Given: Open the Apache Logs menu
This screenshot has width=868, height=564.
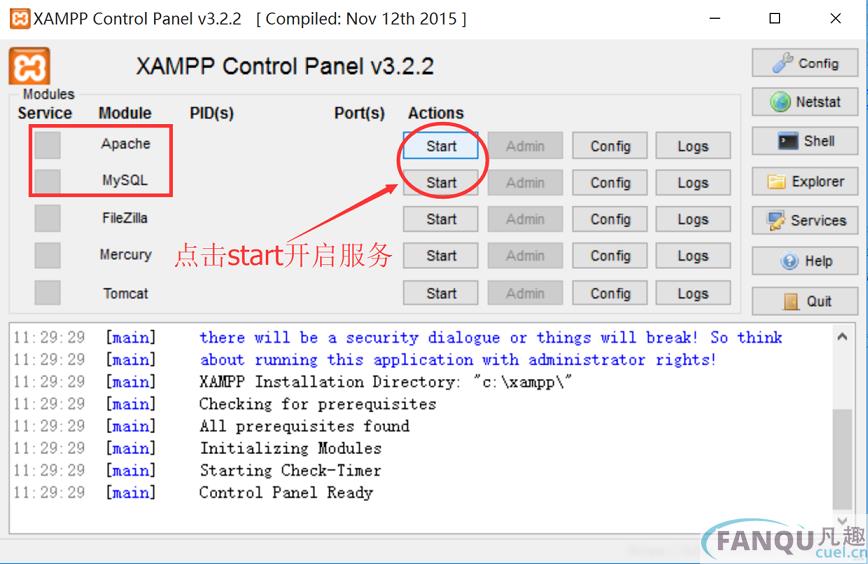Looking at the screenshot, I should tap(693, 146).
